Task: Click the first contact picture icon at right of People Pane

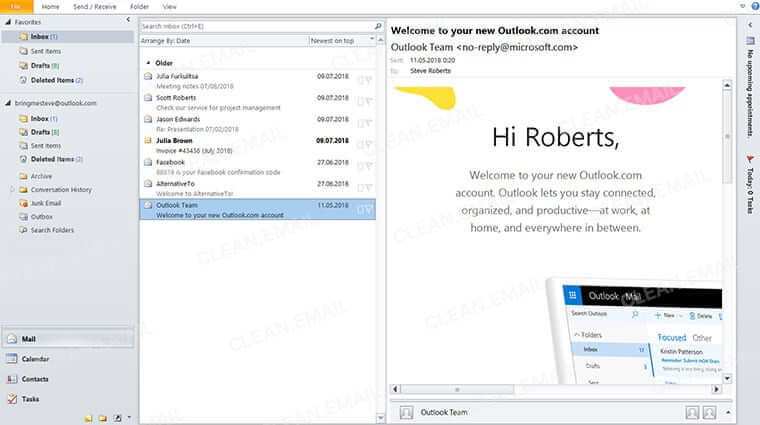Action: pos(692,412)
